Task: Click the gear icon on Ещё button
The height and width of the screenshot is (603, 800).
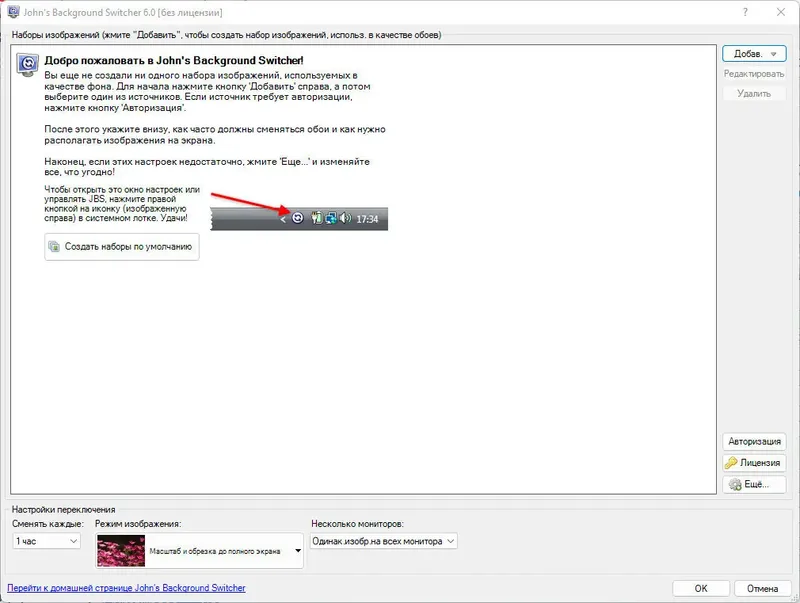Action: 735,484
